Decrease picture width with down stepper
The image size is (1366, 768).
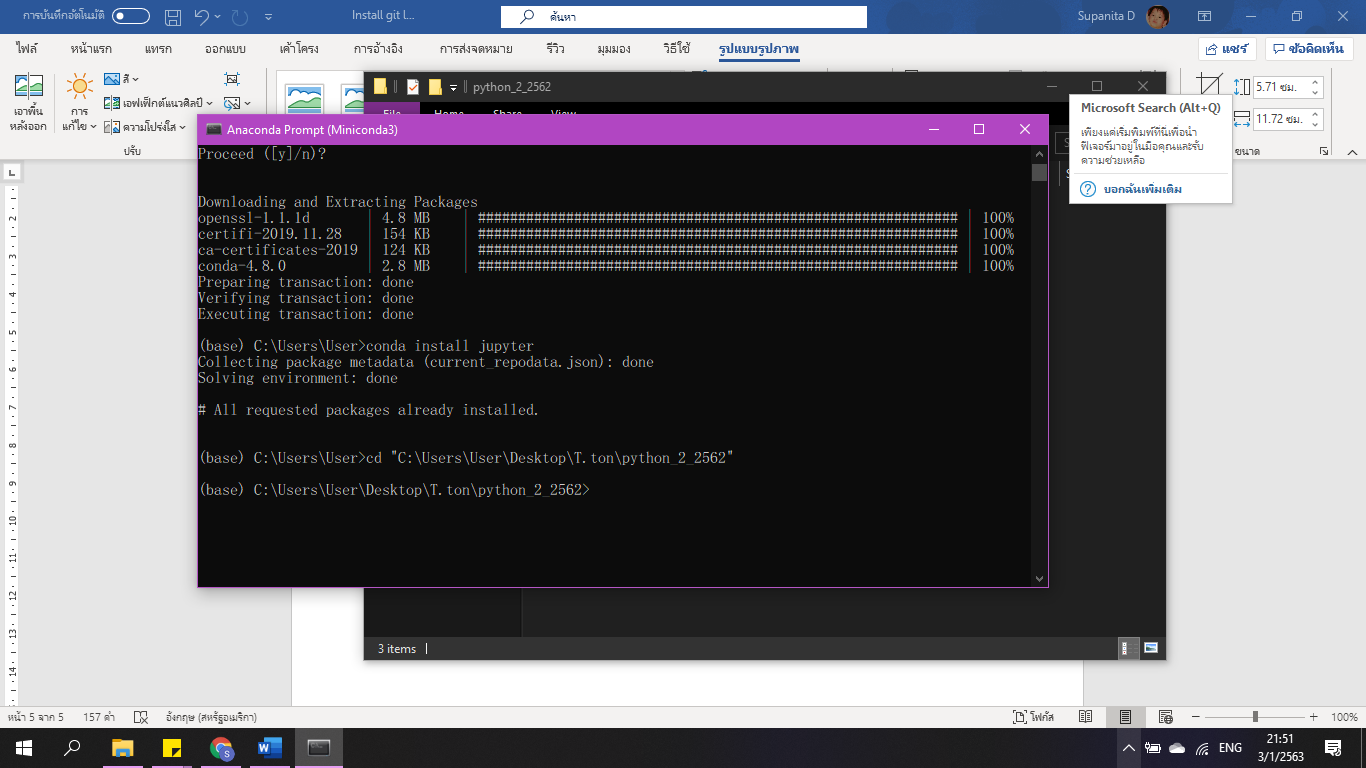1315,124
